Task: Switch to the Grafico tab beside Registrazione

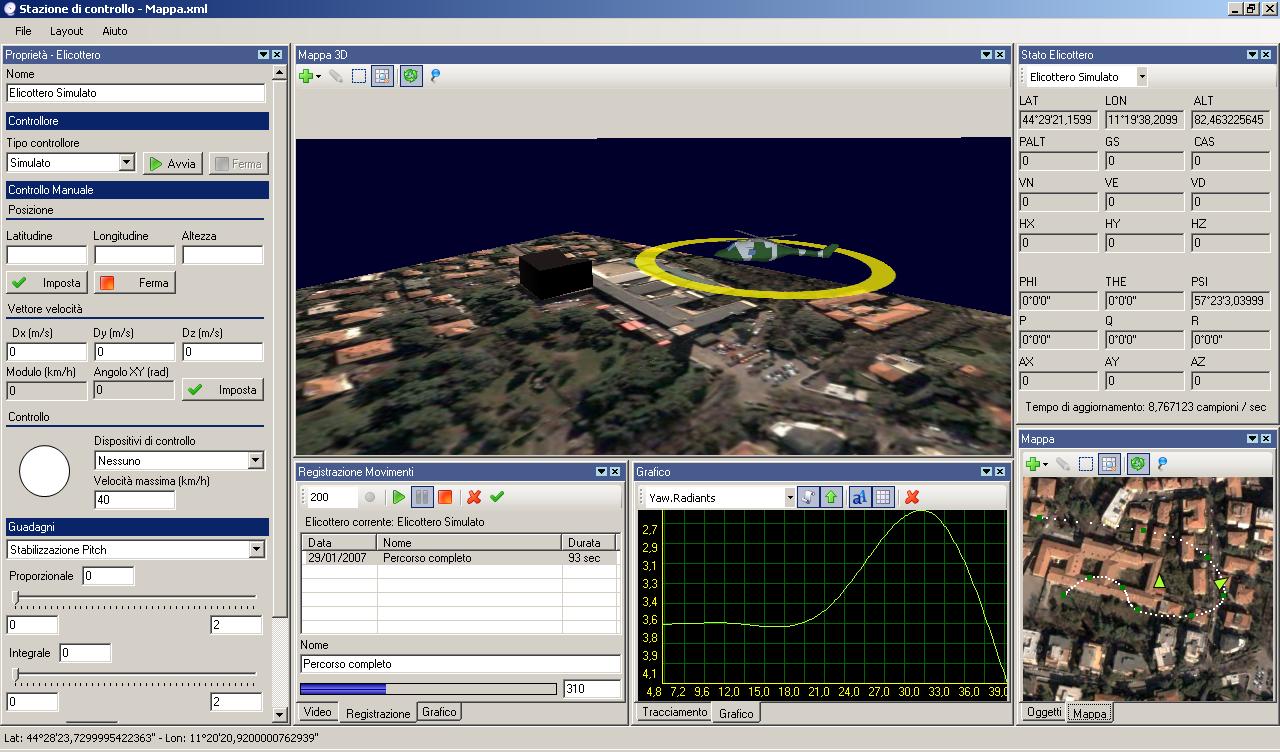Action: point(439,712)
